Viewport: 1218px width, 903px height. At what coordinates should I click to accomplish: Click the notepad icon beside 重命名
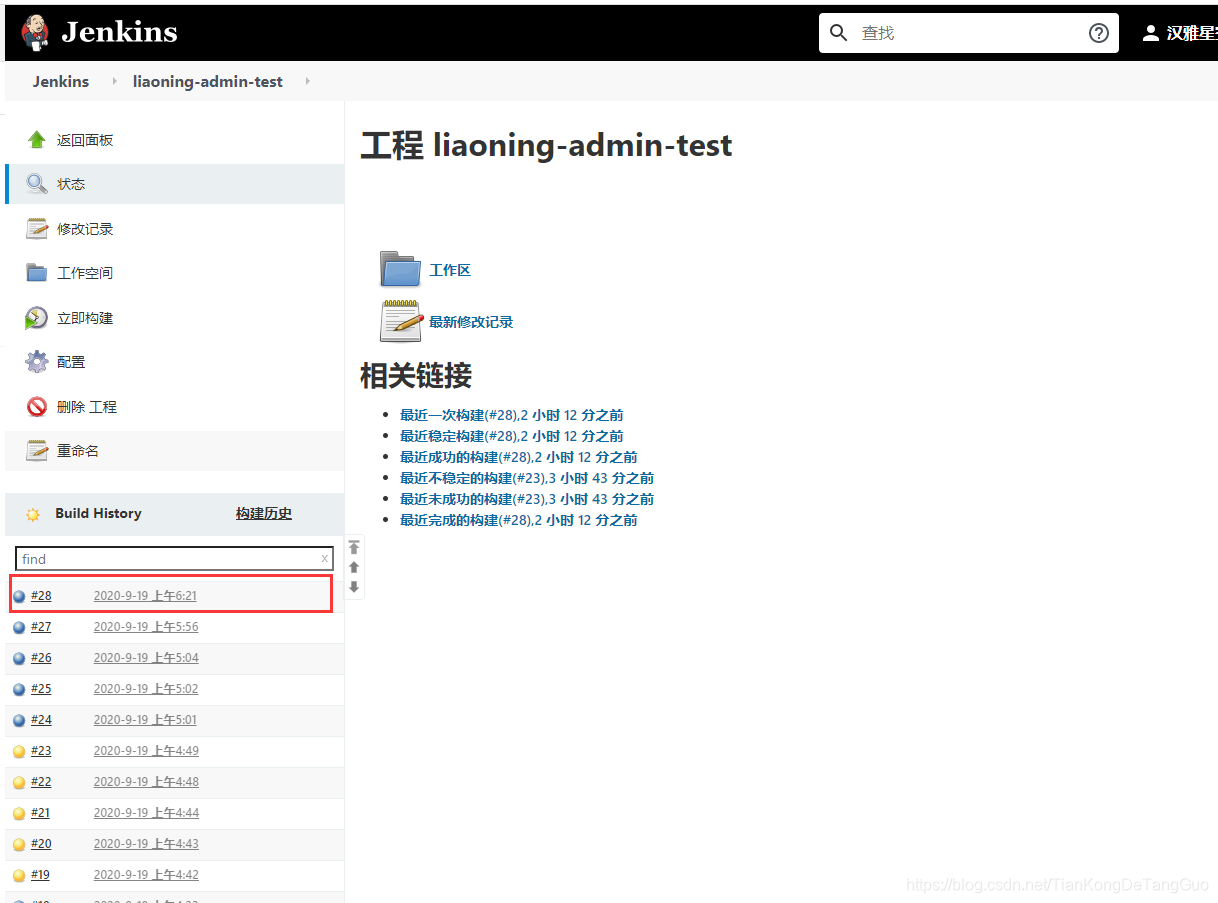click(37, 451)
